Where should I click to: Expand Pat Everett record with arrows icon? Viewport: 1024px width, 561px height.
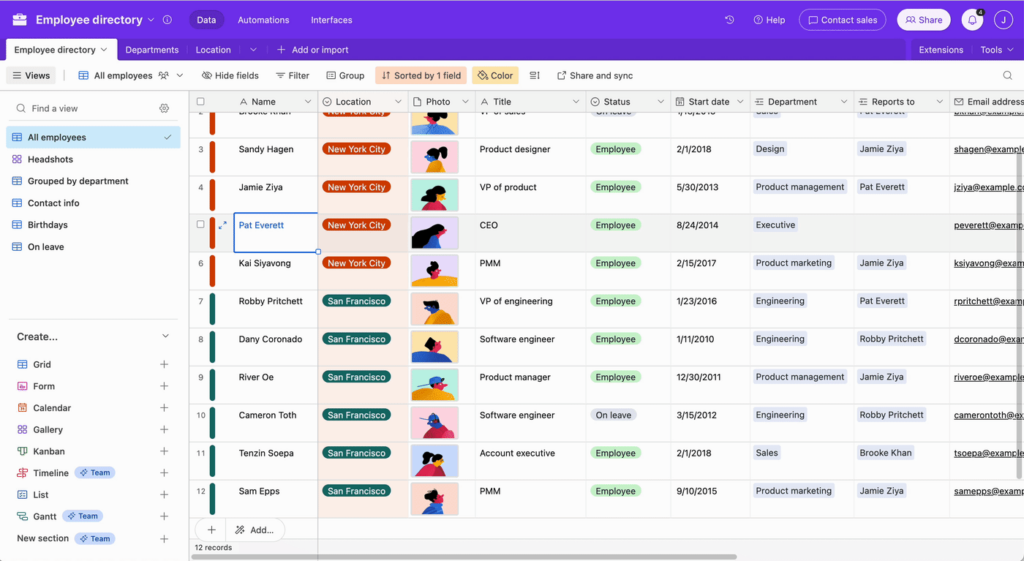(x=223, y=225)
